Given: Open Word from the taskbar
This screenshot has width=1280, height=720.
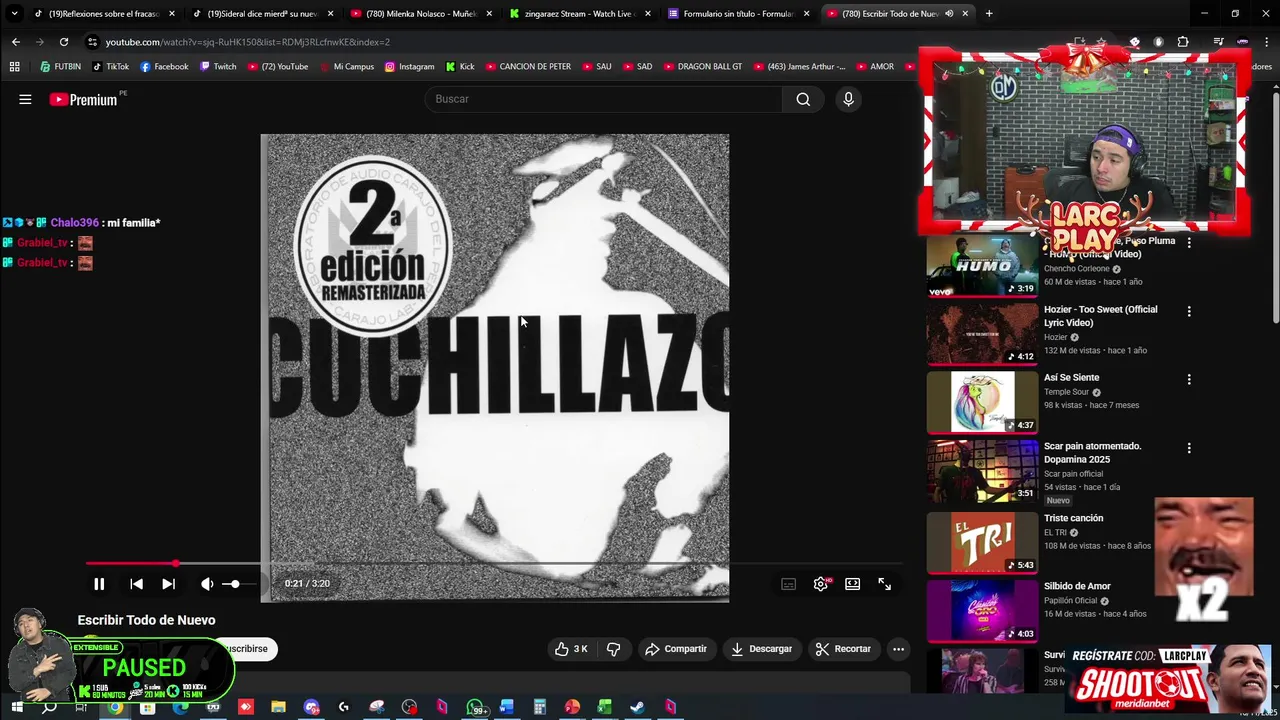Looking at the screenshot, I should coord(506,707).
